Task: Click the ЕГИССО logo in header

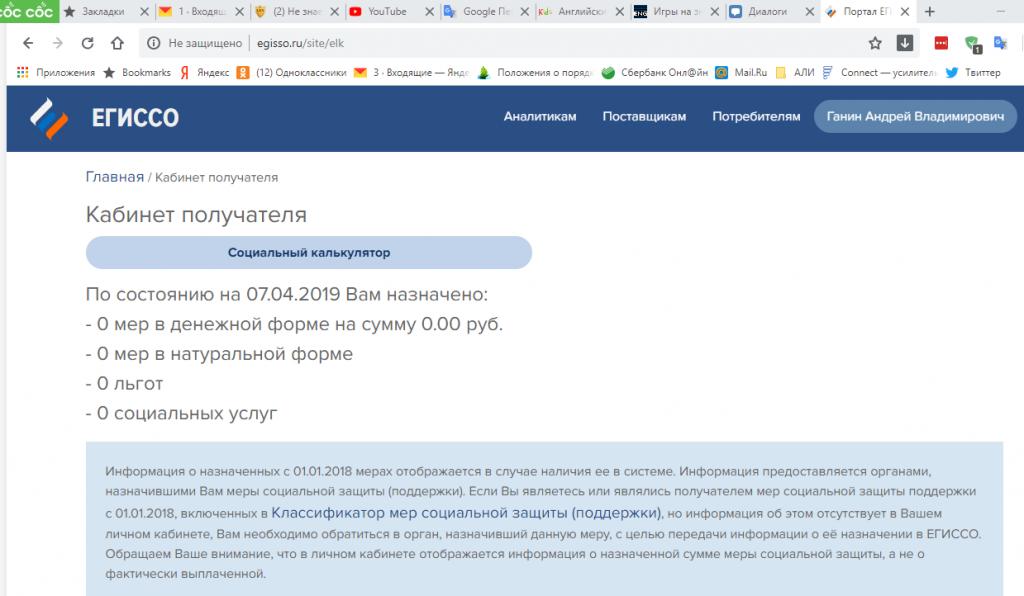Action: (105, 117)
